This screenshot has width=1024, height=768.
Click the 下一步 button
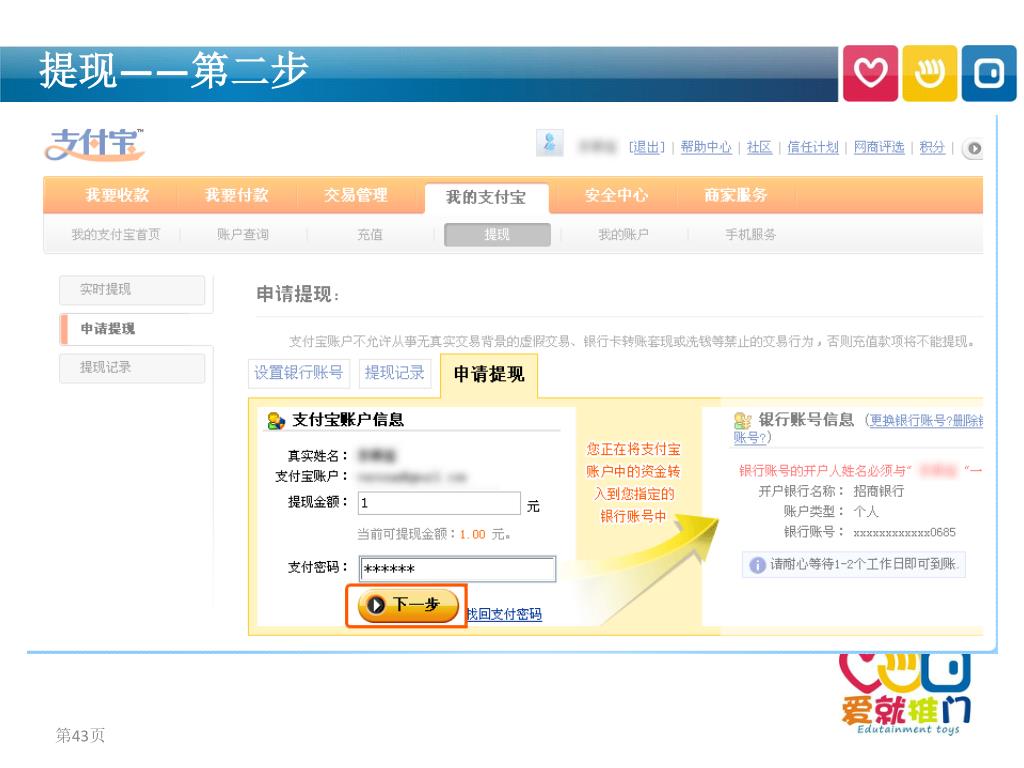click(x=407, y=605)
